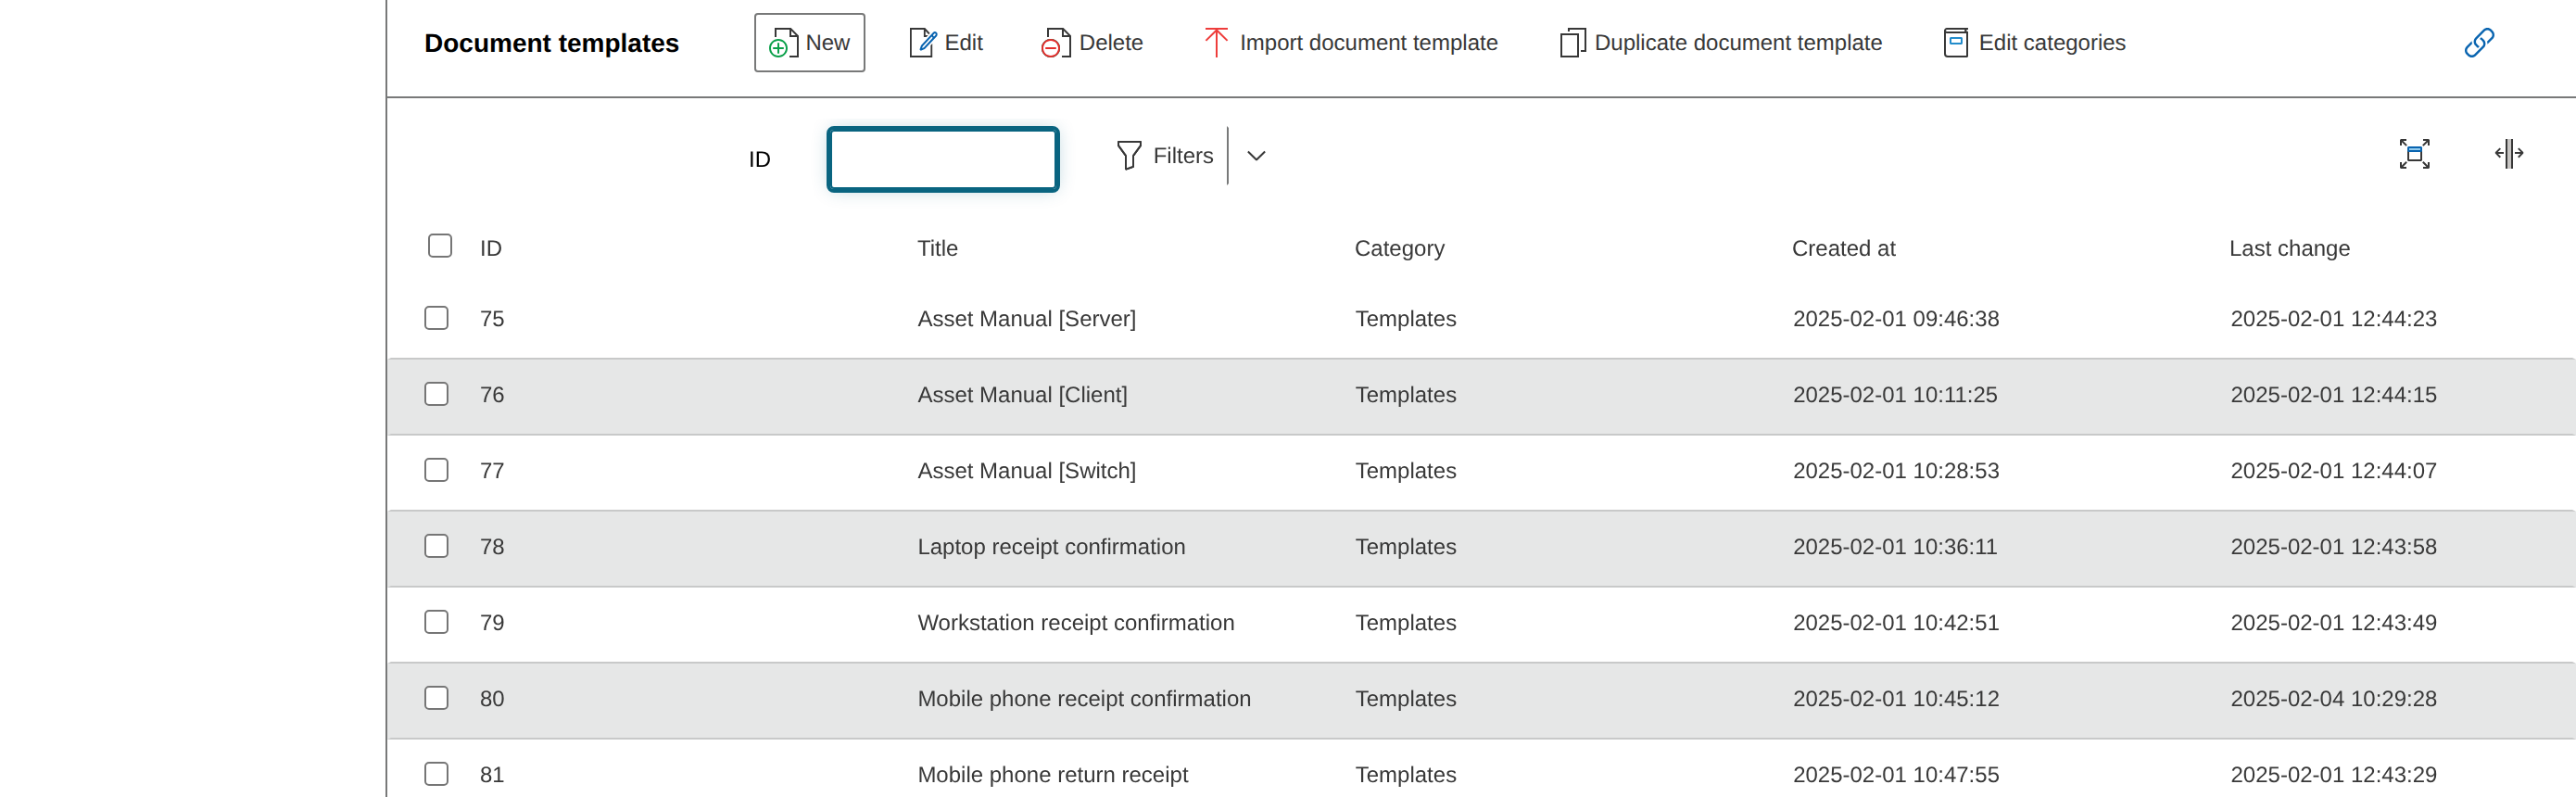Click last change 2025-02-01 12:44:23

(2333, 319)
